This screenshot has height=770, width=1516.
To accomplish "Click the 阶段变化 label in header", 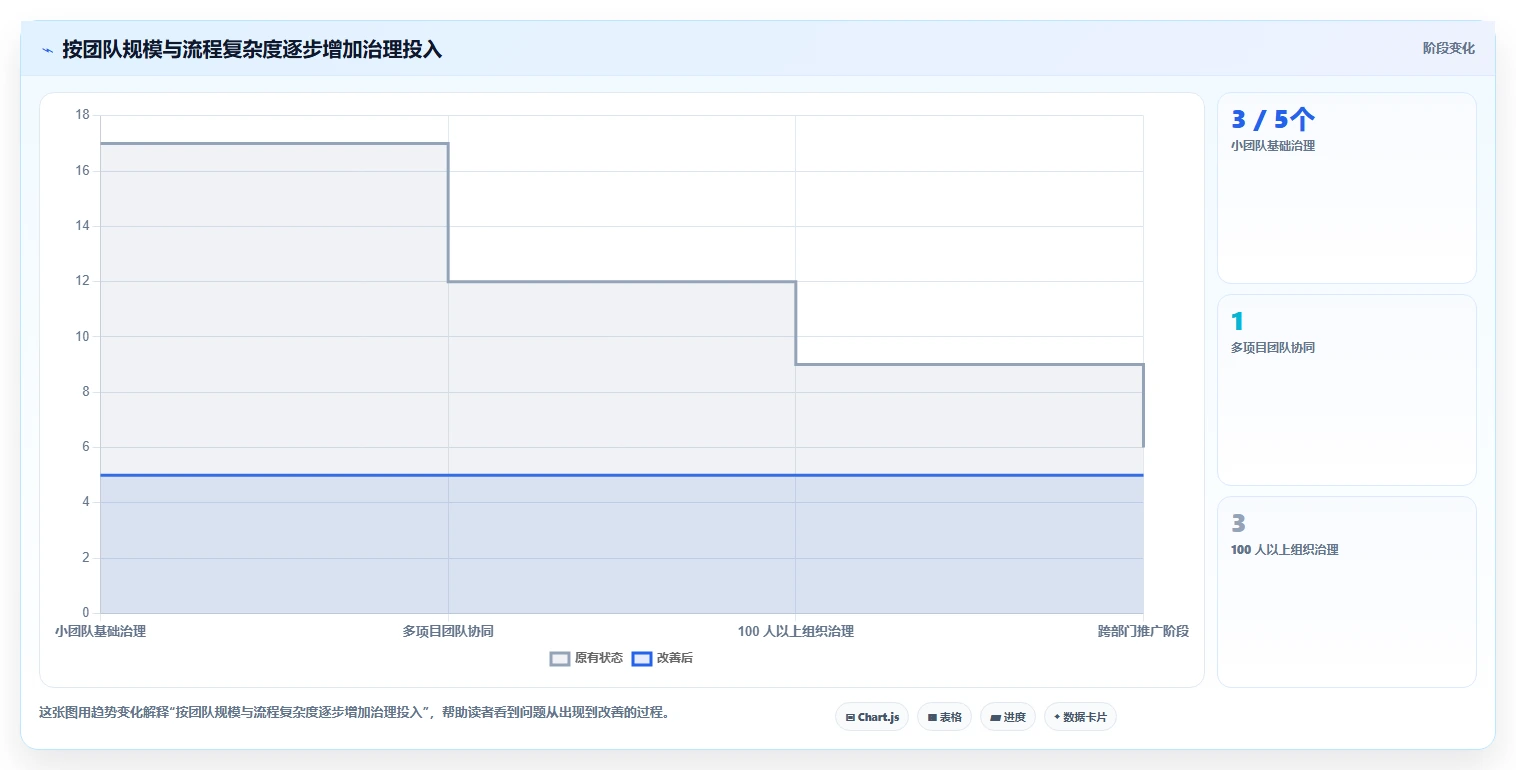I will click(1448, 48).
